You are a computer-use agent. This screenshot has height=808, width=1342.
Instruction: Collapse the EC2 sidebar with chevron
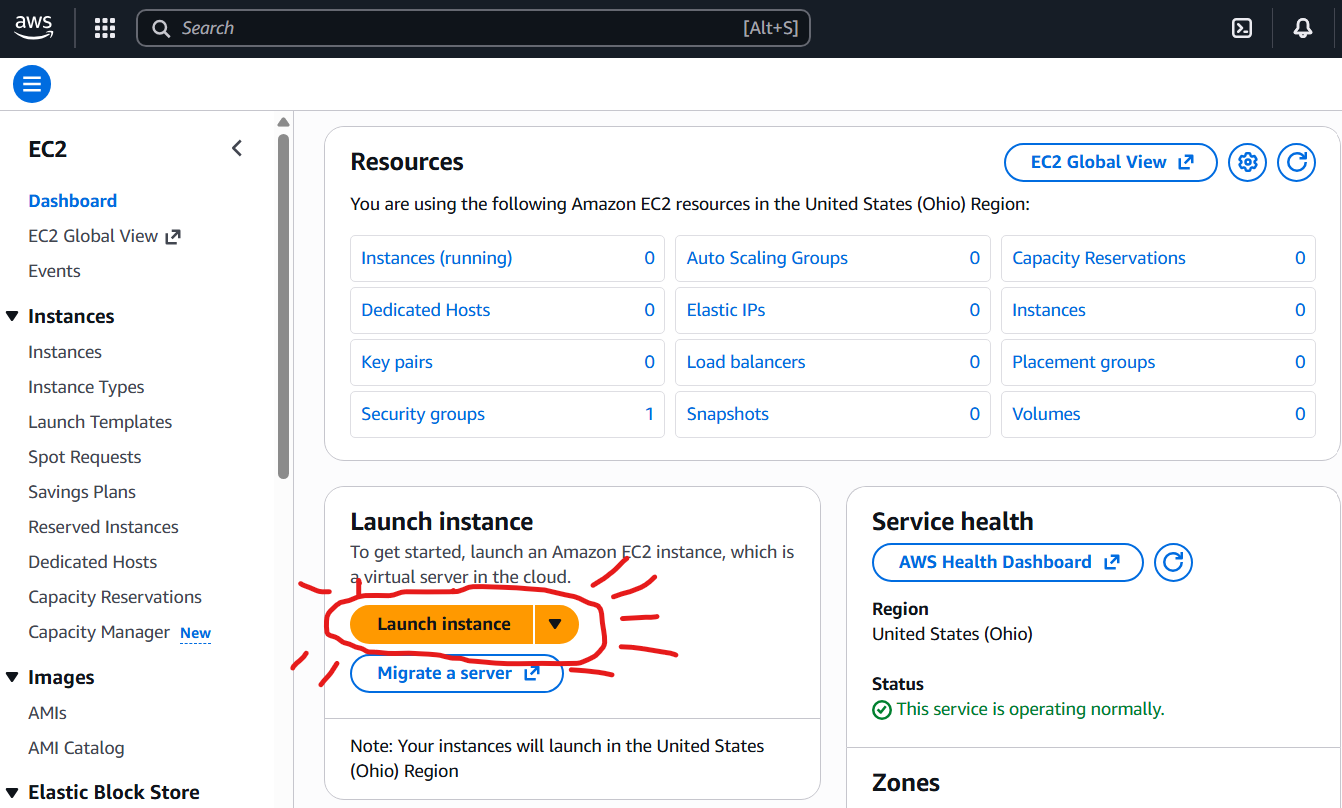(237, 149)
